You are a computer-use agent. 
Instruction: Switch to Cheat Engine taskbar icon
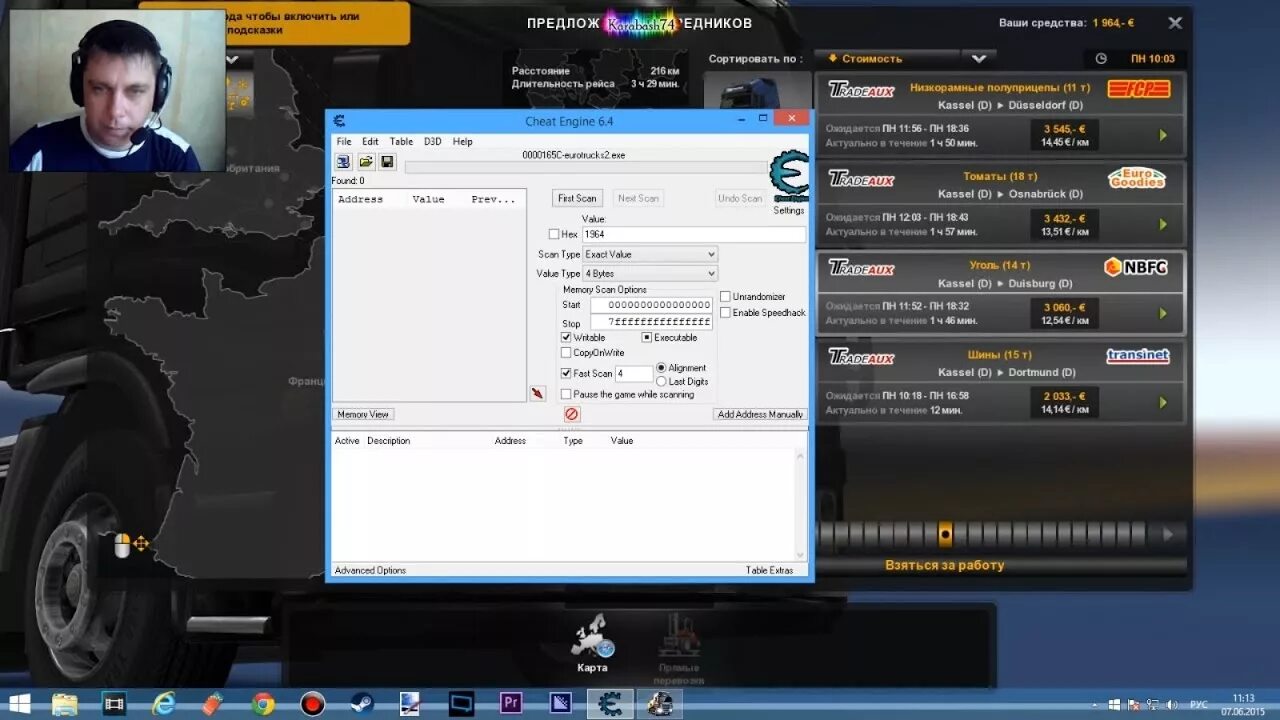[610, 704]
